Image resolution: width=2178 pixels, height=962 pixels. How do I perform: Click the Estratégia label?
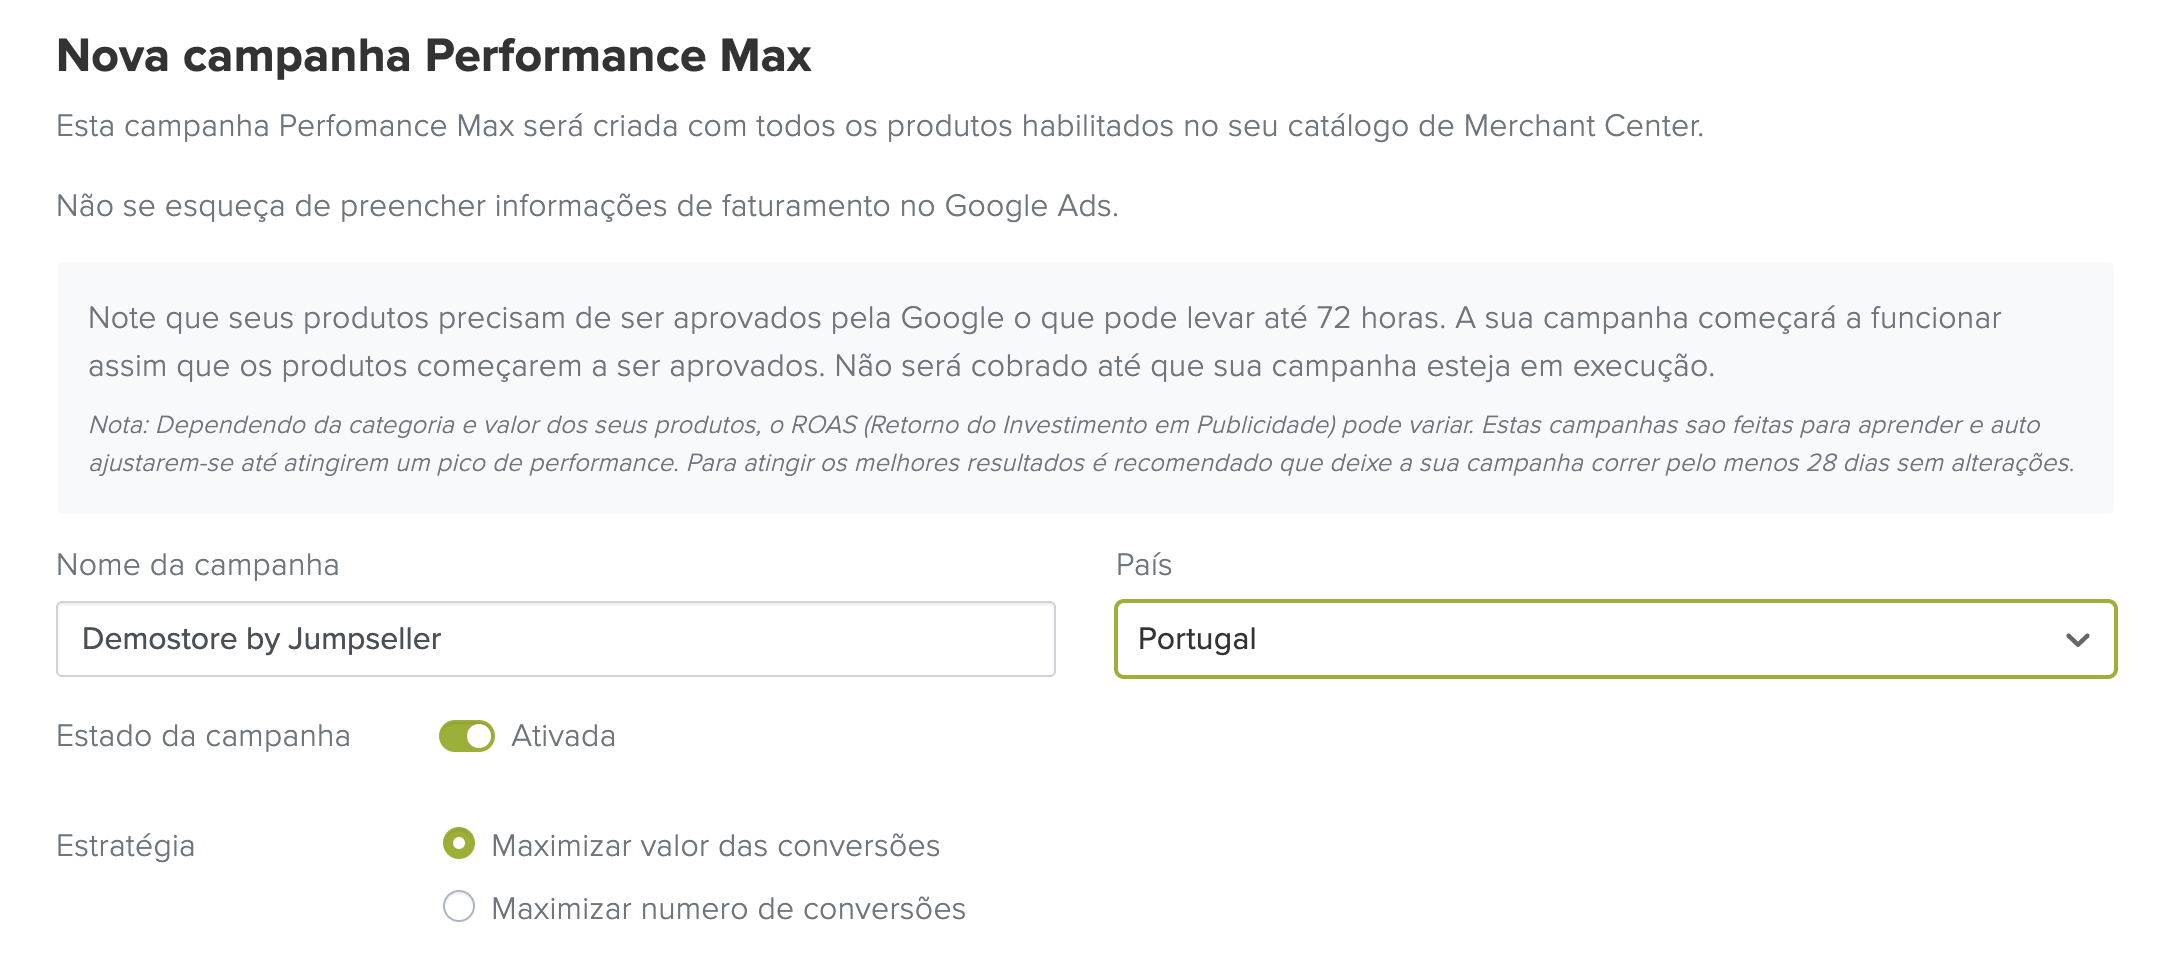click(126, 846)
